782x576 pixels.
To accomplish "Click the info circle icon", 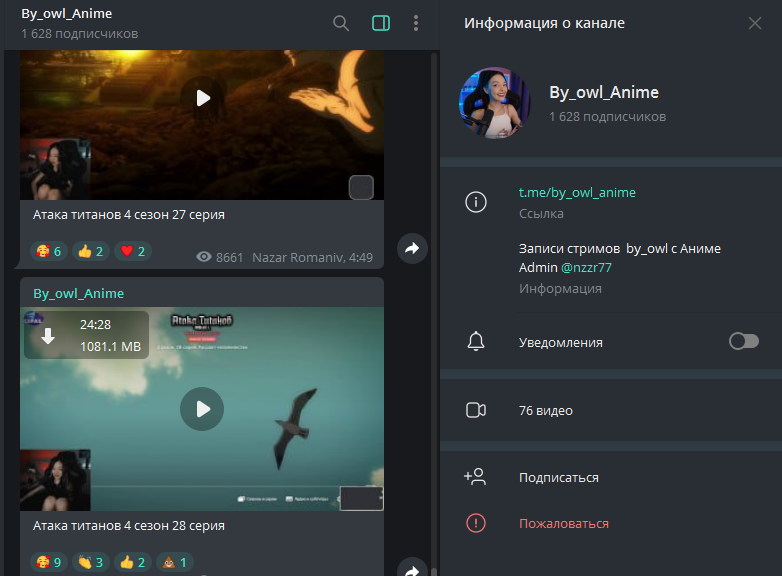I will (x=476, y=202).
